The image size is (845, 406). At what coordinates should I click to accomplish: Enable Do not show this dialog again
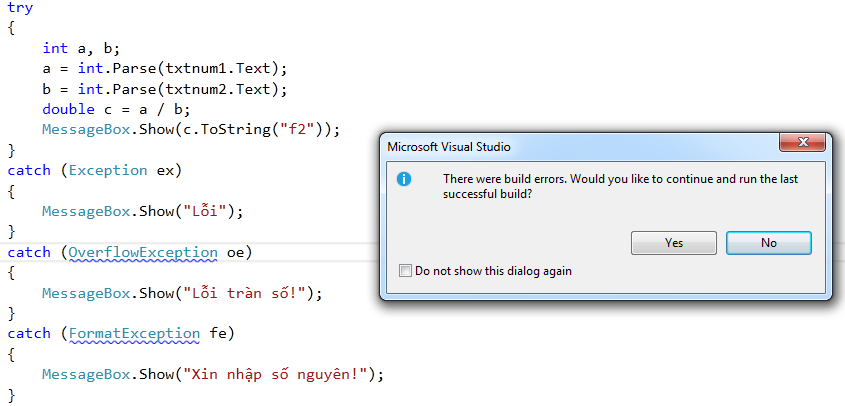pos(405,271)
